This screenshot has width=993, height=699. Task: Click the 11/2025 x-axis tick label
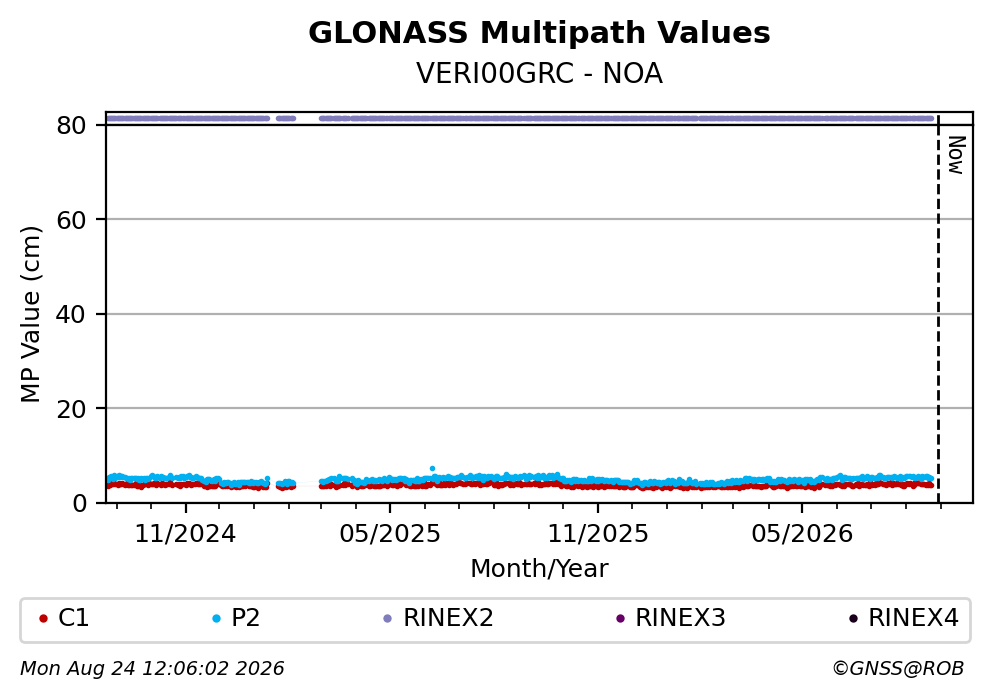(598, 534)
